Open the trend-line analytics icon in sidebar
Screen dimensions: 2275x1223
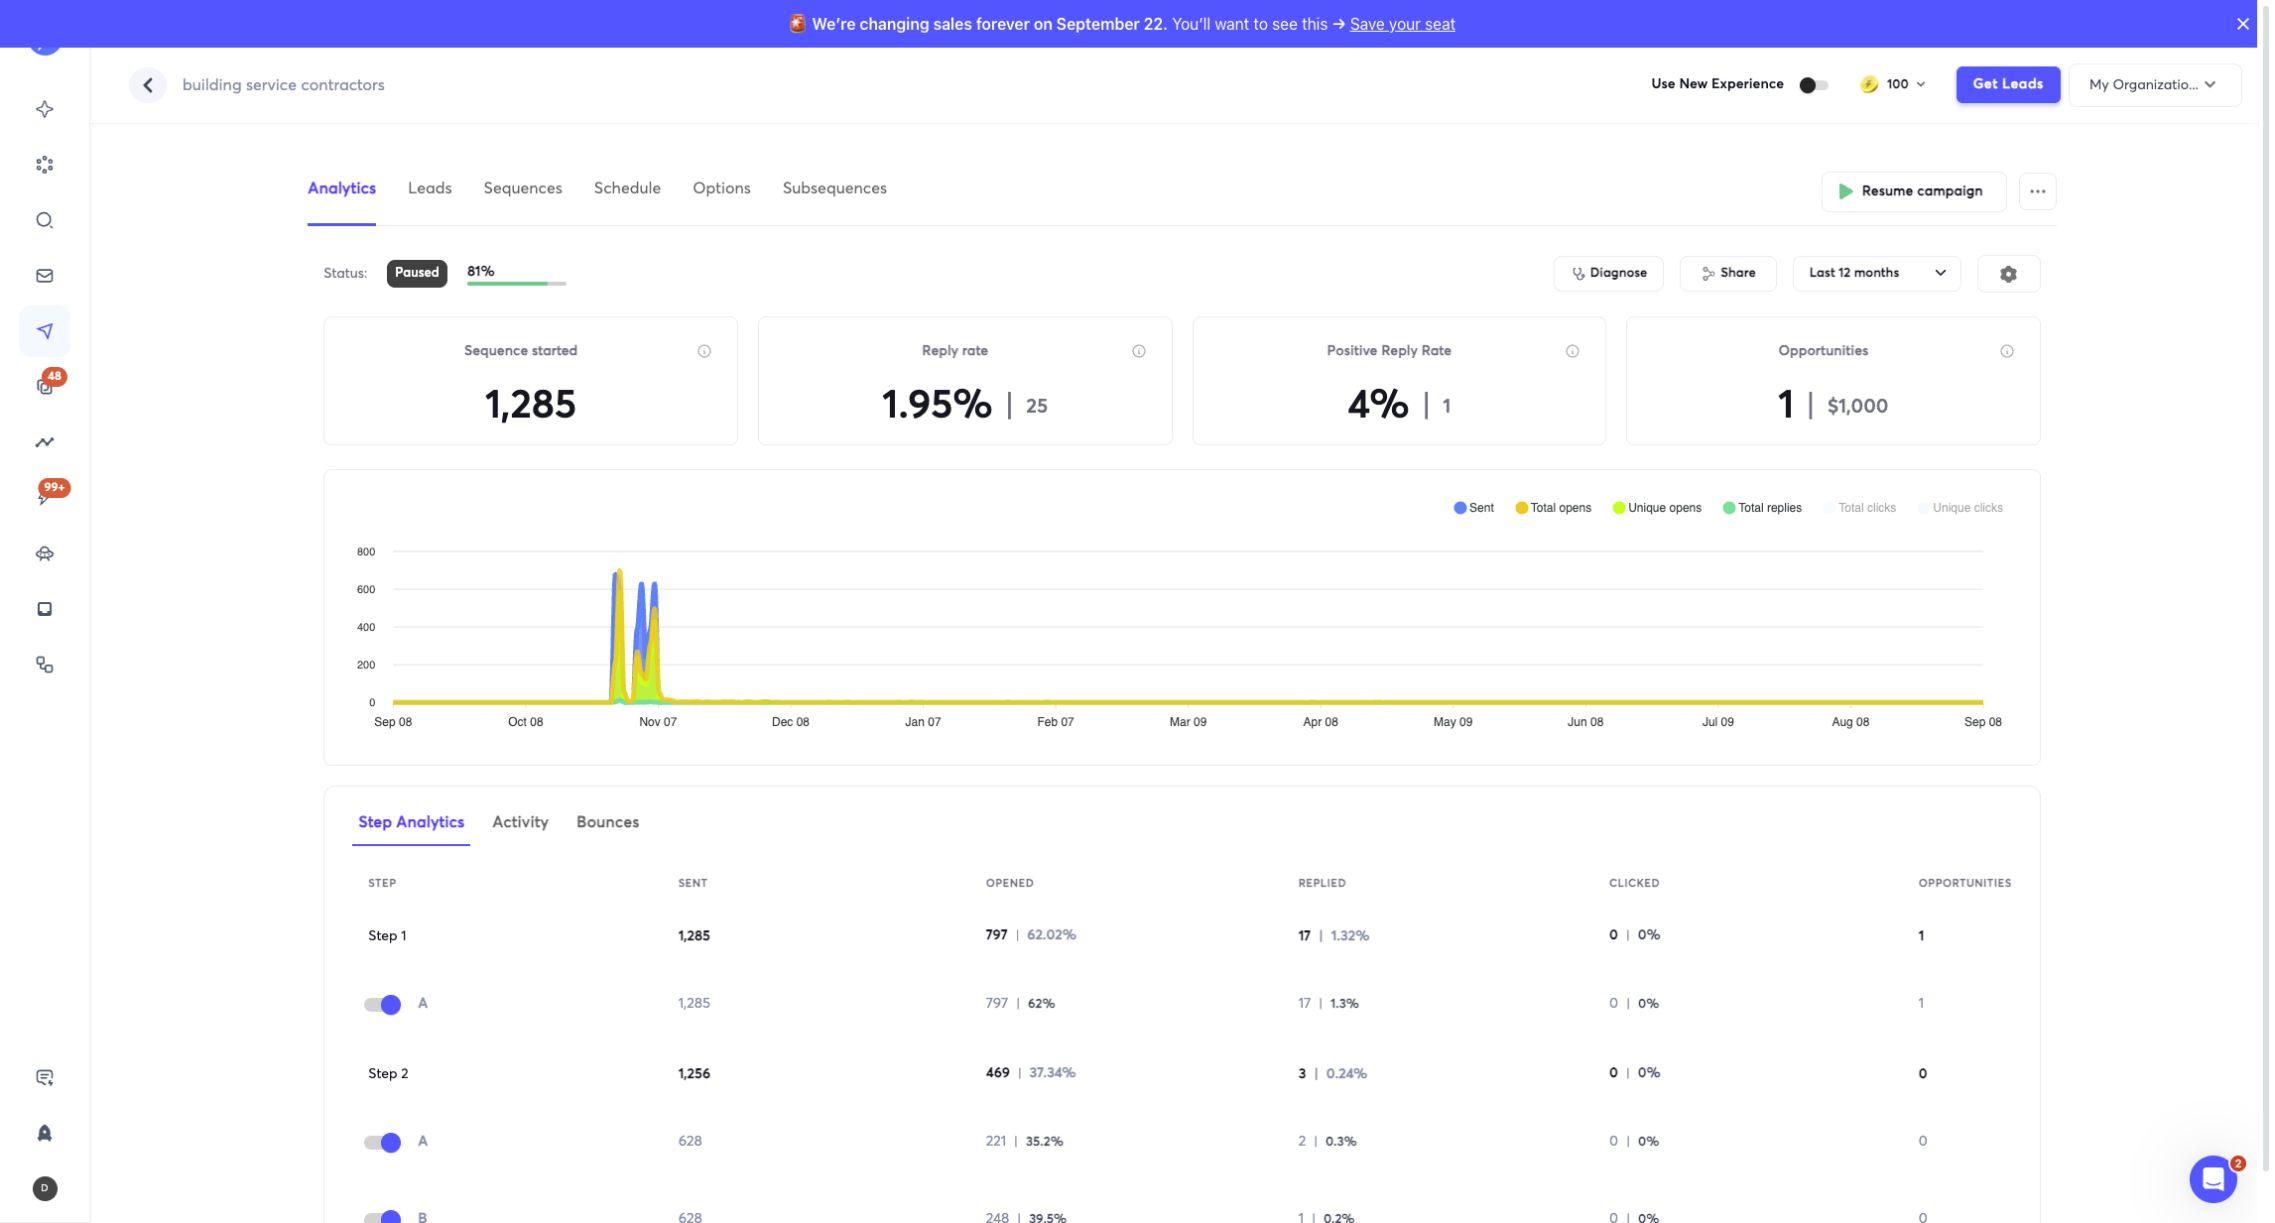(44, 442)
